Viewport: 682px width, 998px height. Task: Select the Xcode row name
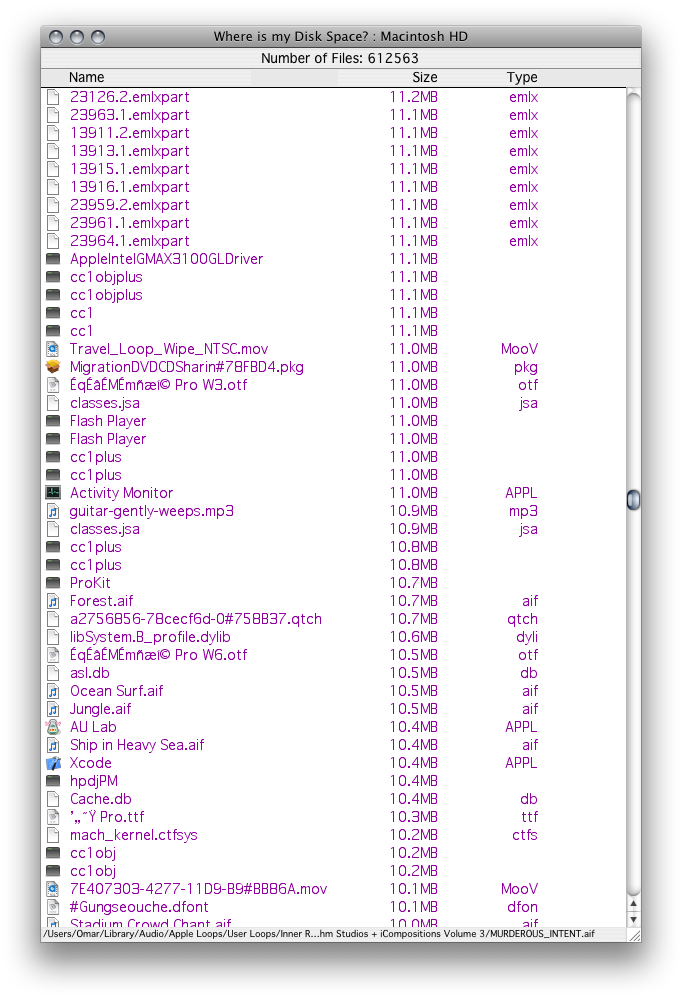pos(91,763)
